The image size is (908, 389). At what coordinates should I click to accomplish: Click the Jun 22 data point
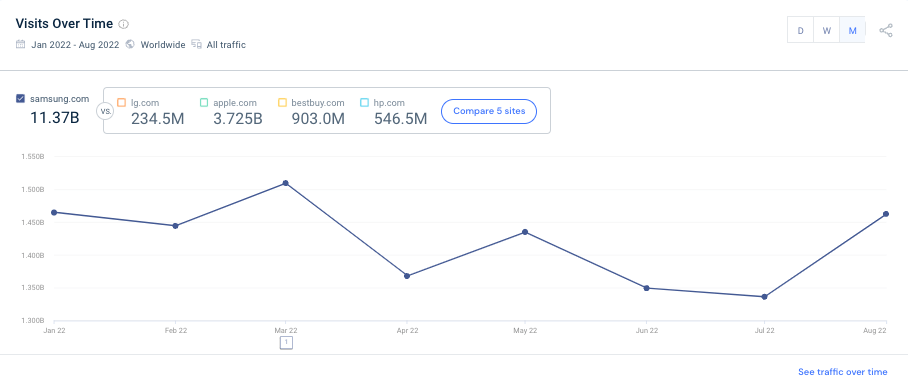(x=646, y=288)
